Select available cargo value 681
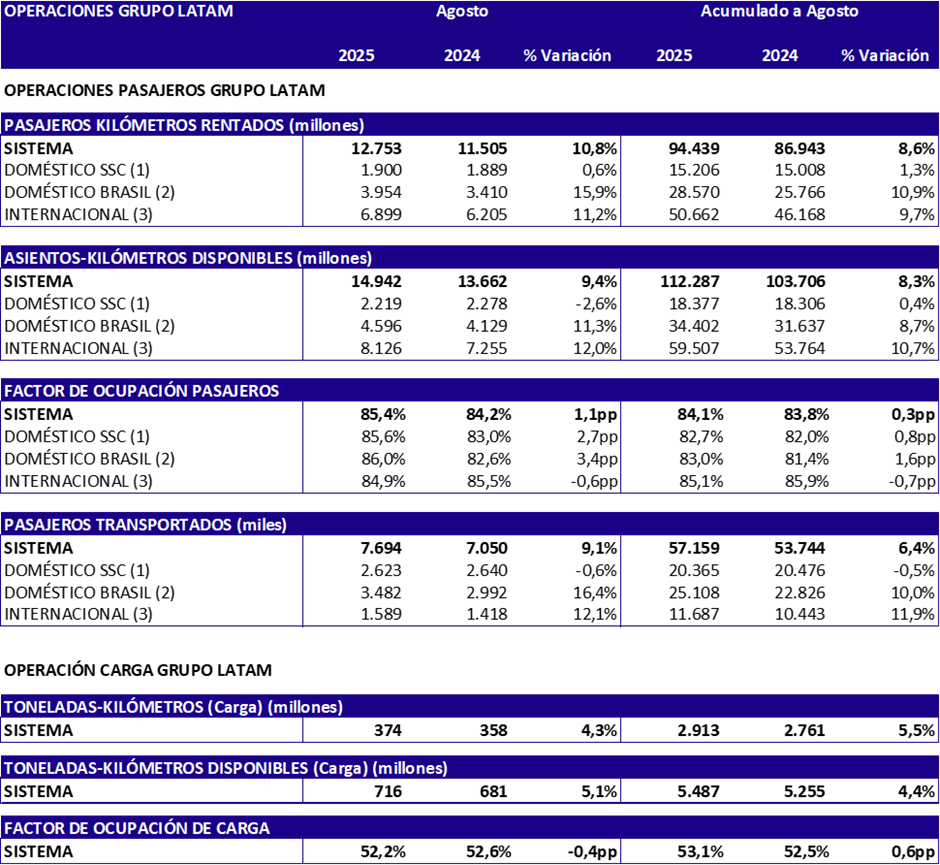This screenshot has width=940, height=865. point(493,792)
